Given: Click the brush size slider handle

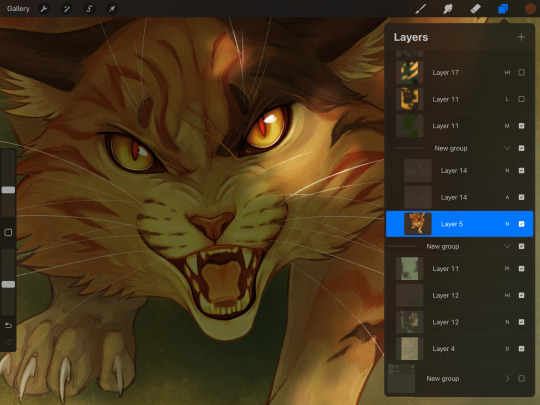Looking at the screenshot, I should tap(8, 190).
